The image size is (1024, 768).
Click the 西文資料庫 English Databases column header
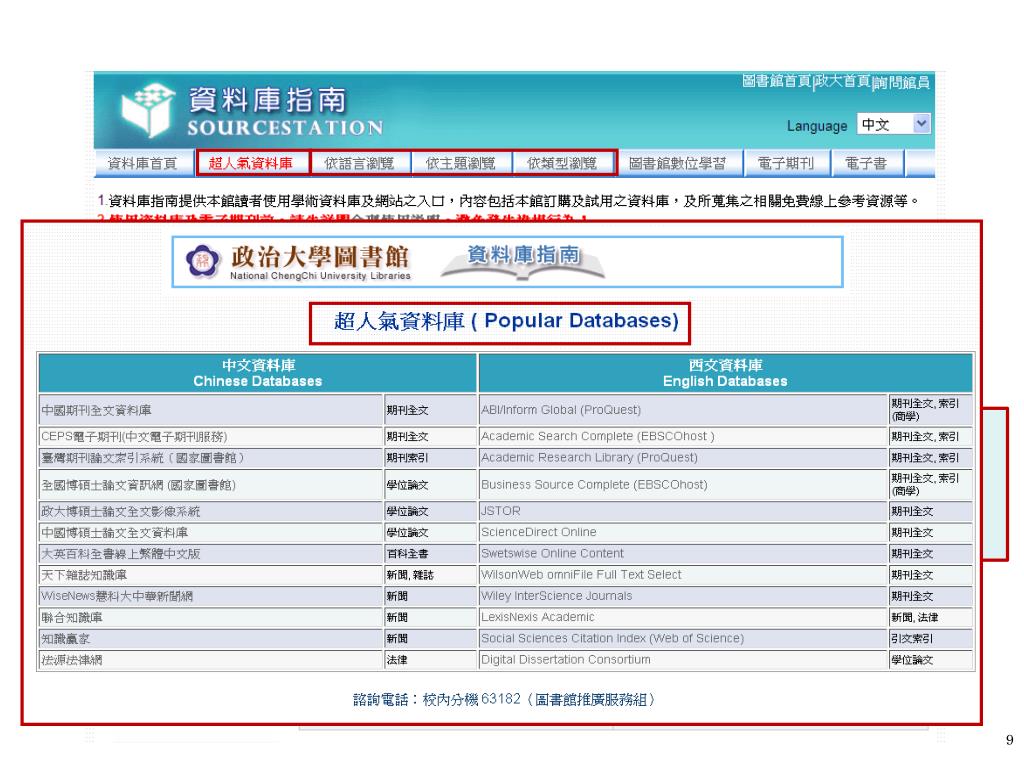(x=726, y=373)
